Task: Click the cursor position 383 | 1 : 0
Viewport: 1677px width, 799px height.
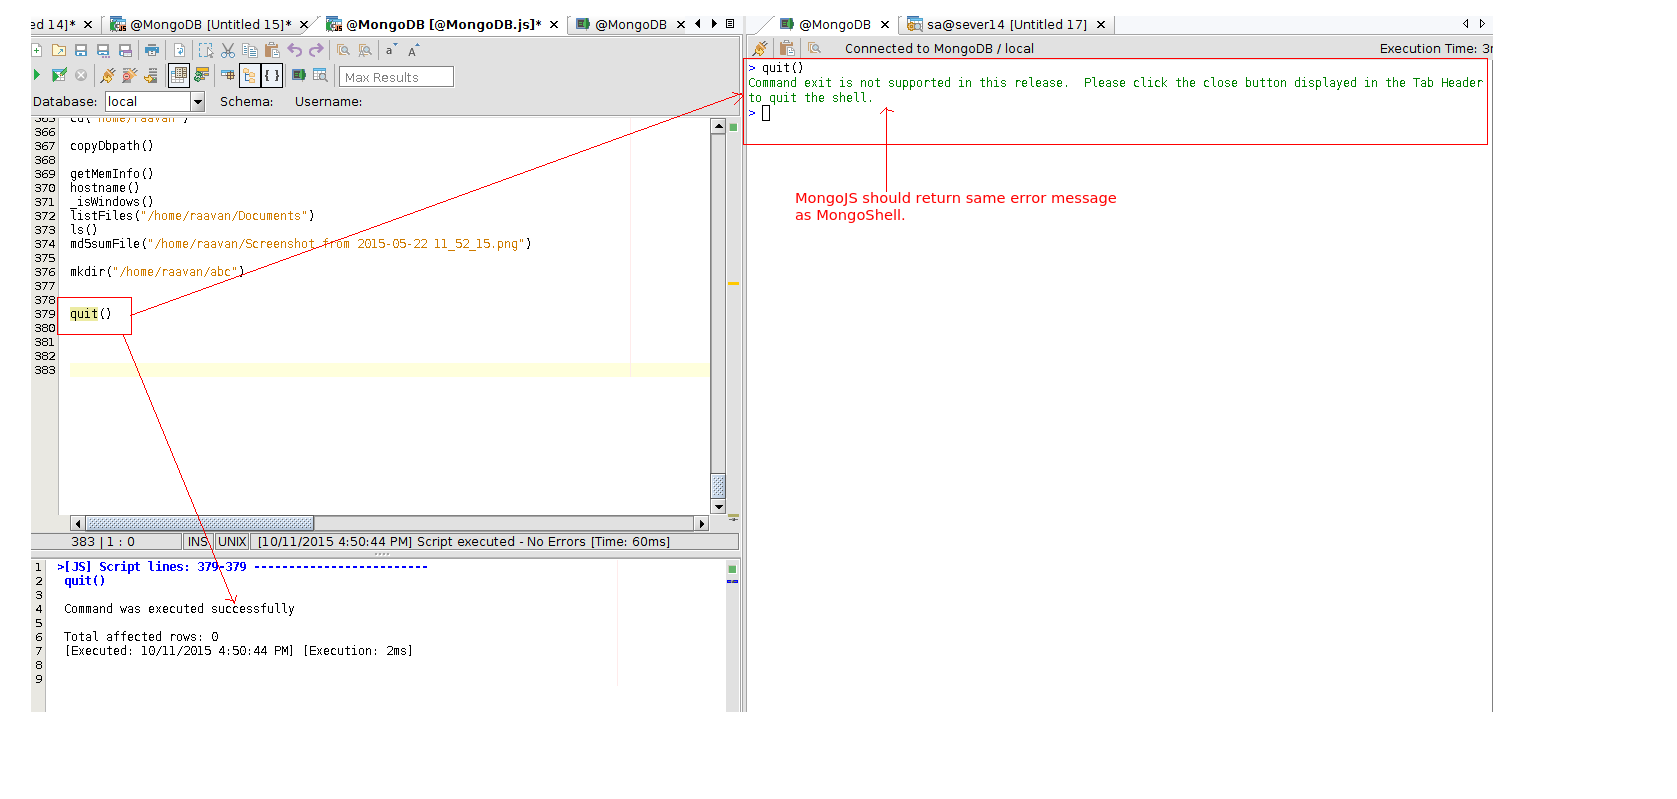Action: tap(103, 542)
